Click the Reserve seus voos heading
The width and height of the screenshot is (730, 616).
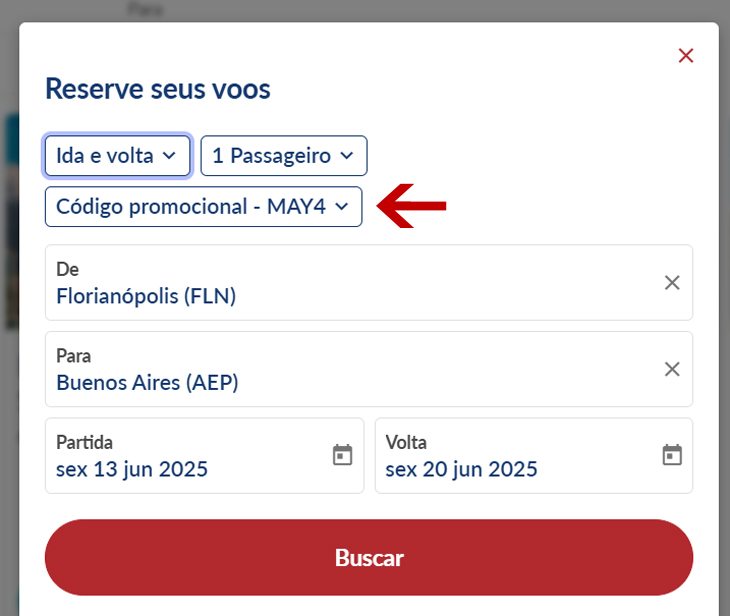158,88
